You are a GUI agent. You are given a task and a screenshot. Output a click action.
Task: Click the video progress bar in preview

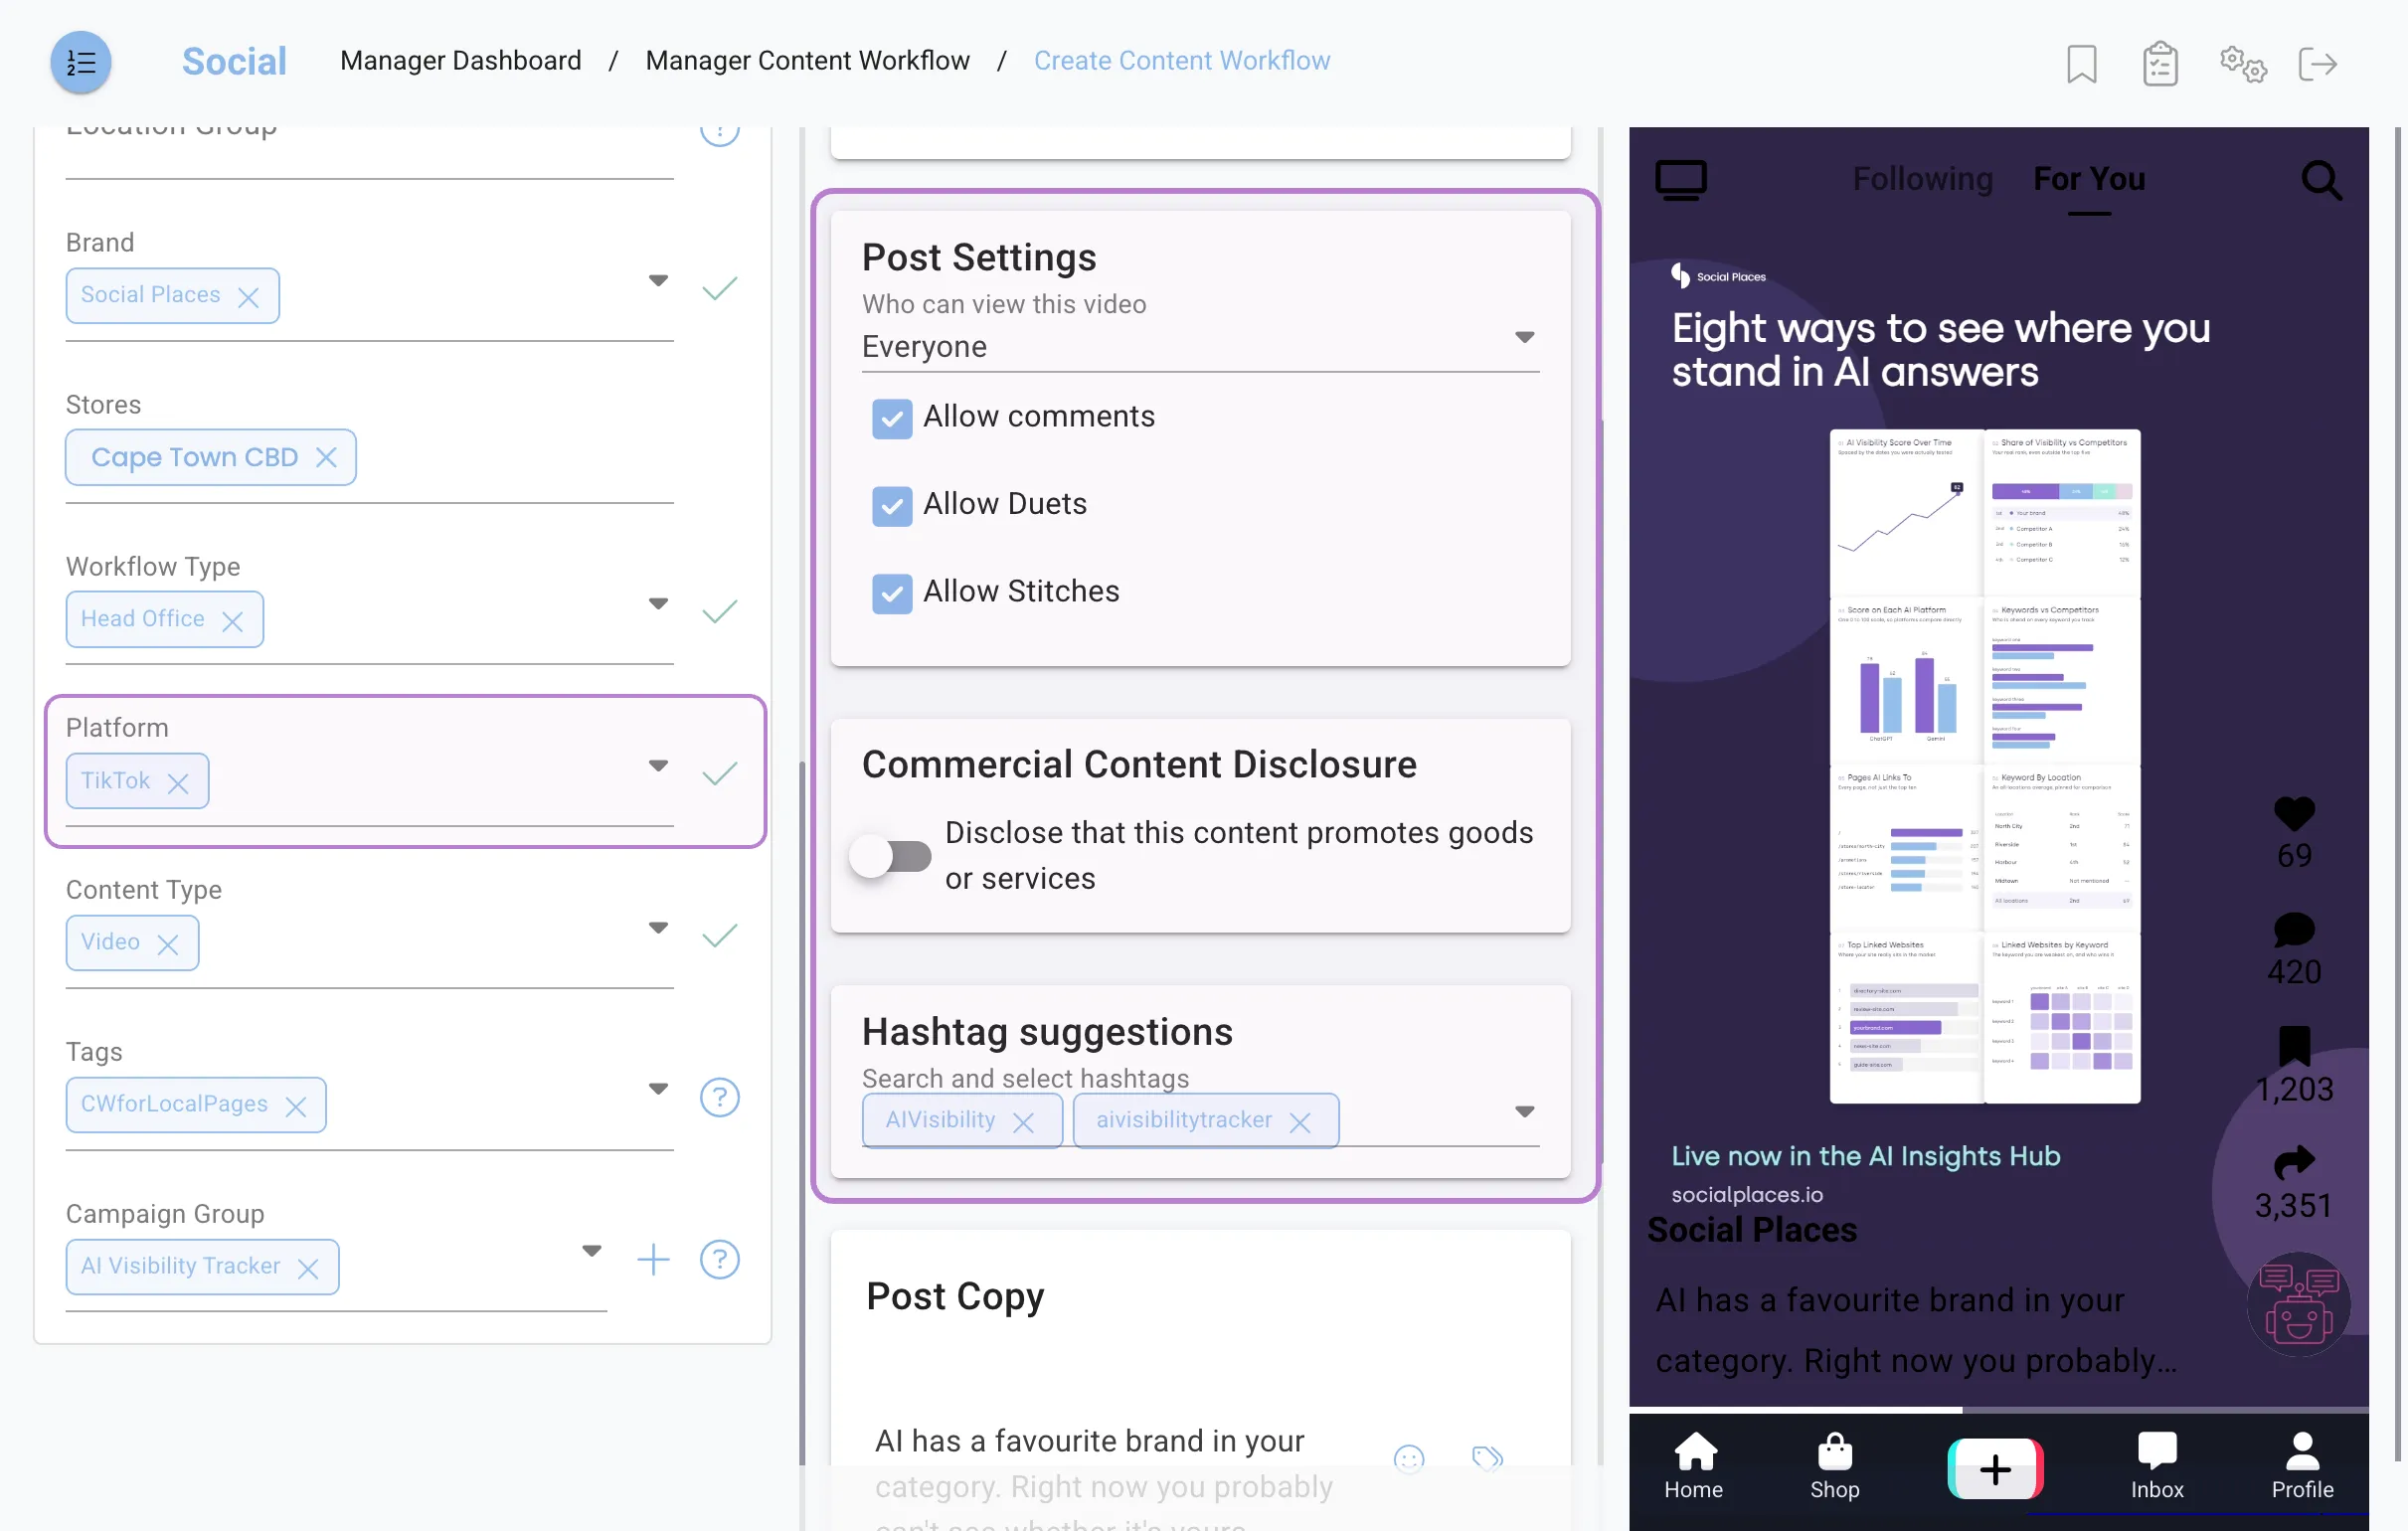(1998, 1410)
